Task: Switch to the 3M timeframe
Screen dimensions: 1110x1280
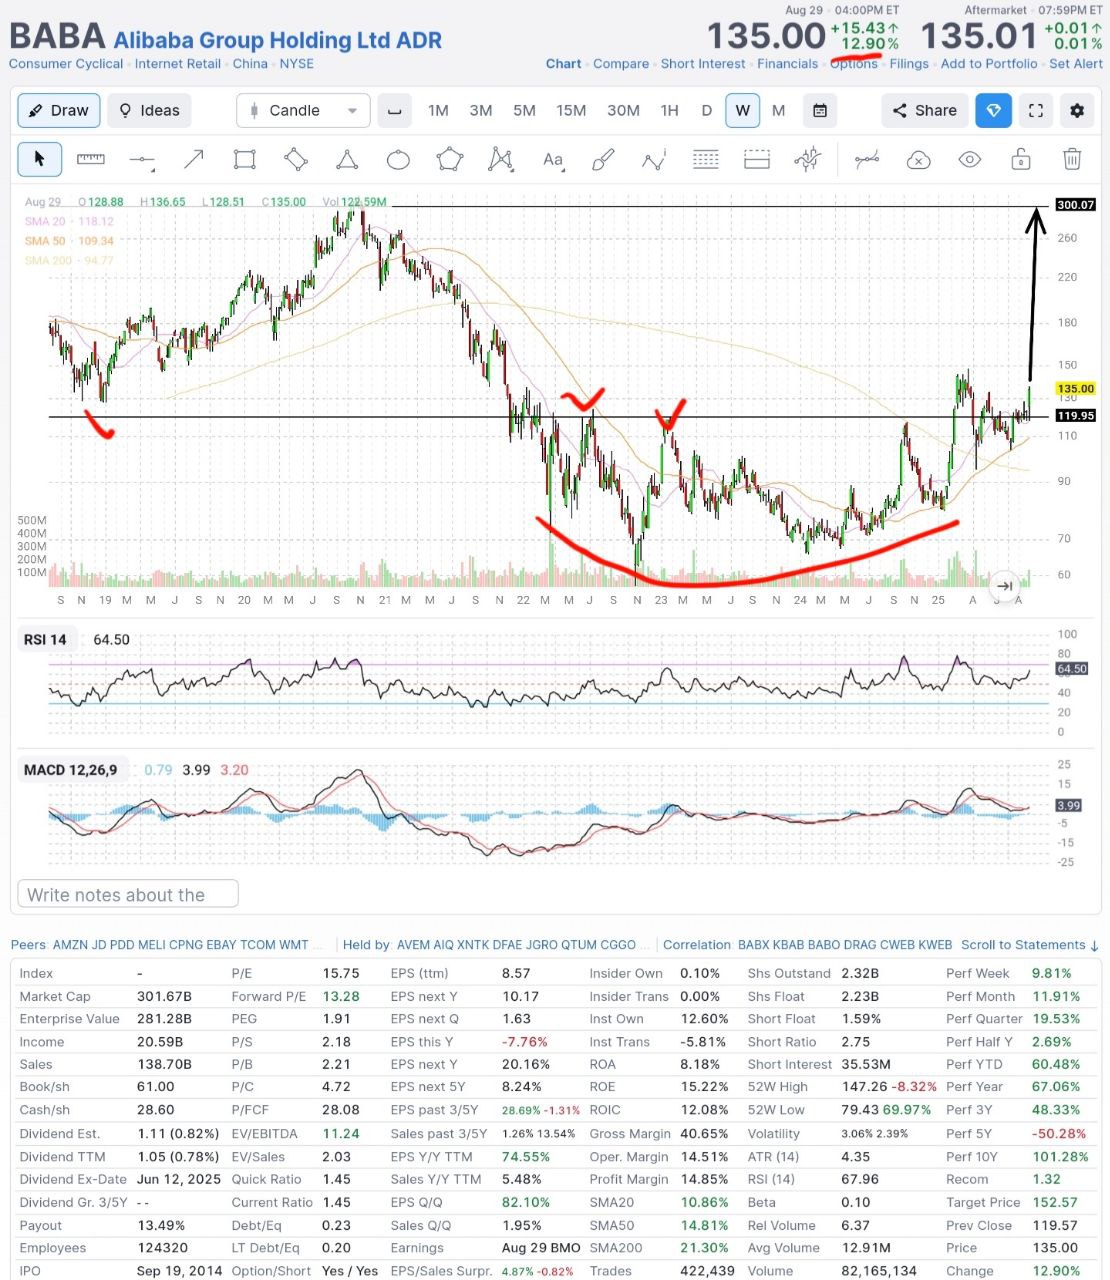Action: point(481,111)
